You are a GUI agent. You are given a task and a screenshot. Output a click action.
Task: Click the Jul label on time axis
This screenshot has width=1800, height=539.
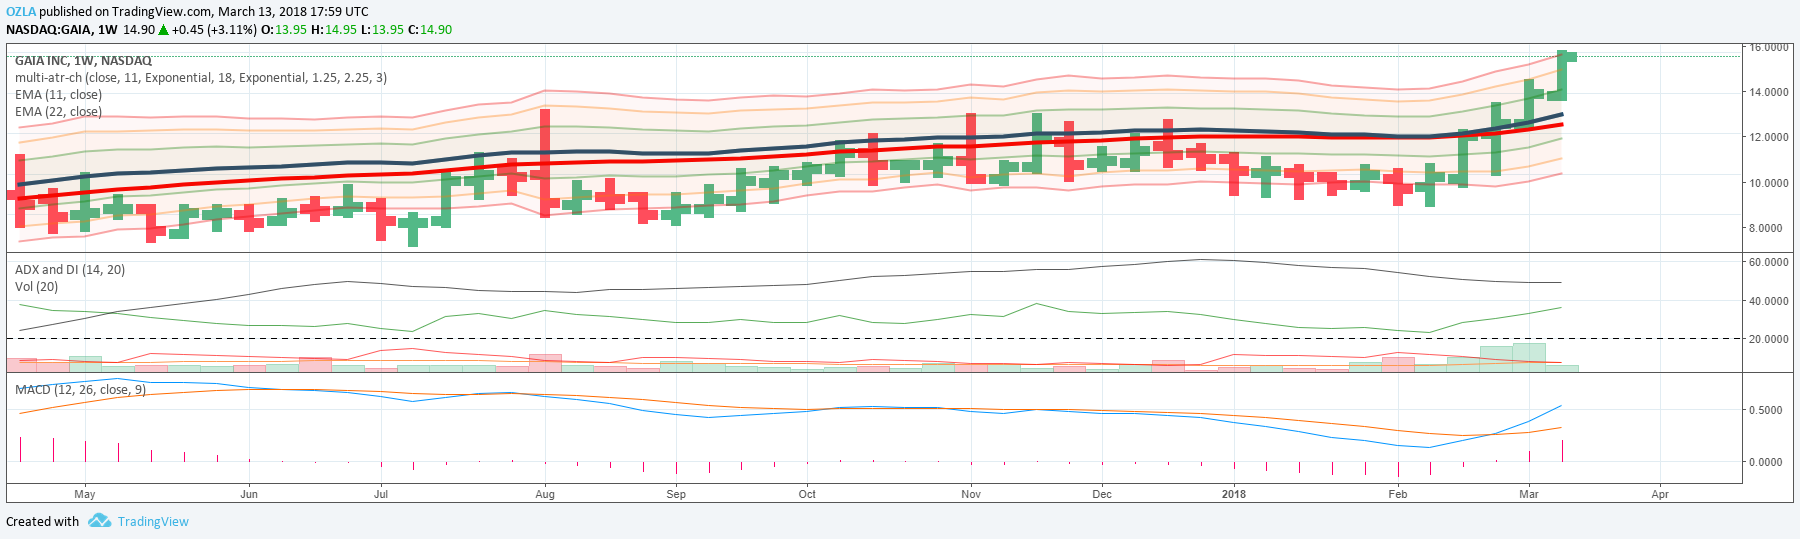pyautogui.click(x=381, y=494)
